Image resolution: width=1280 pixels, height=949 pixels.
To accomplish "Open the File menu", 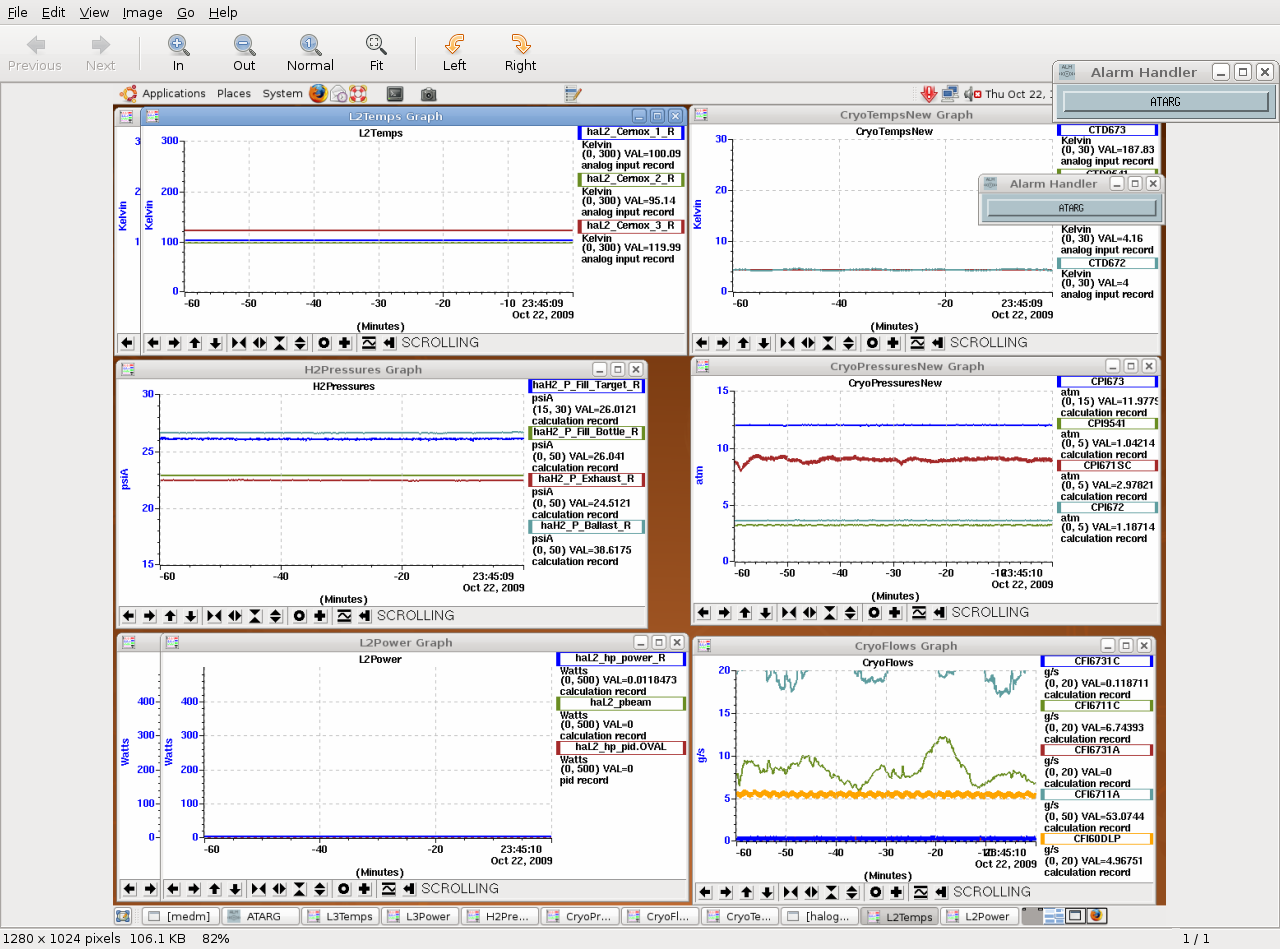I will tap(18, 13).
